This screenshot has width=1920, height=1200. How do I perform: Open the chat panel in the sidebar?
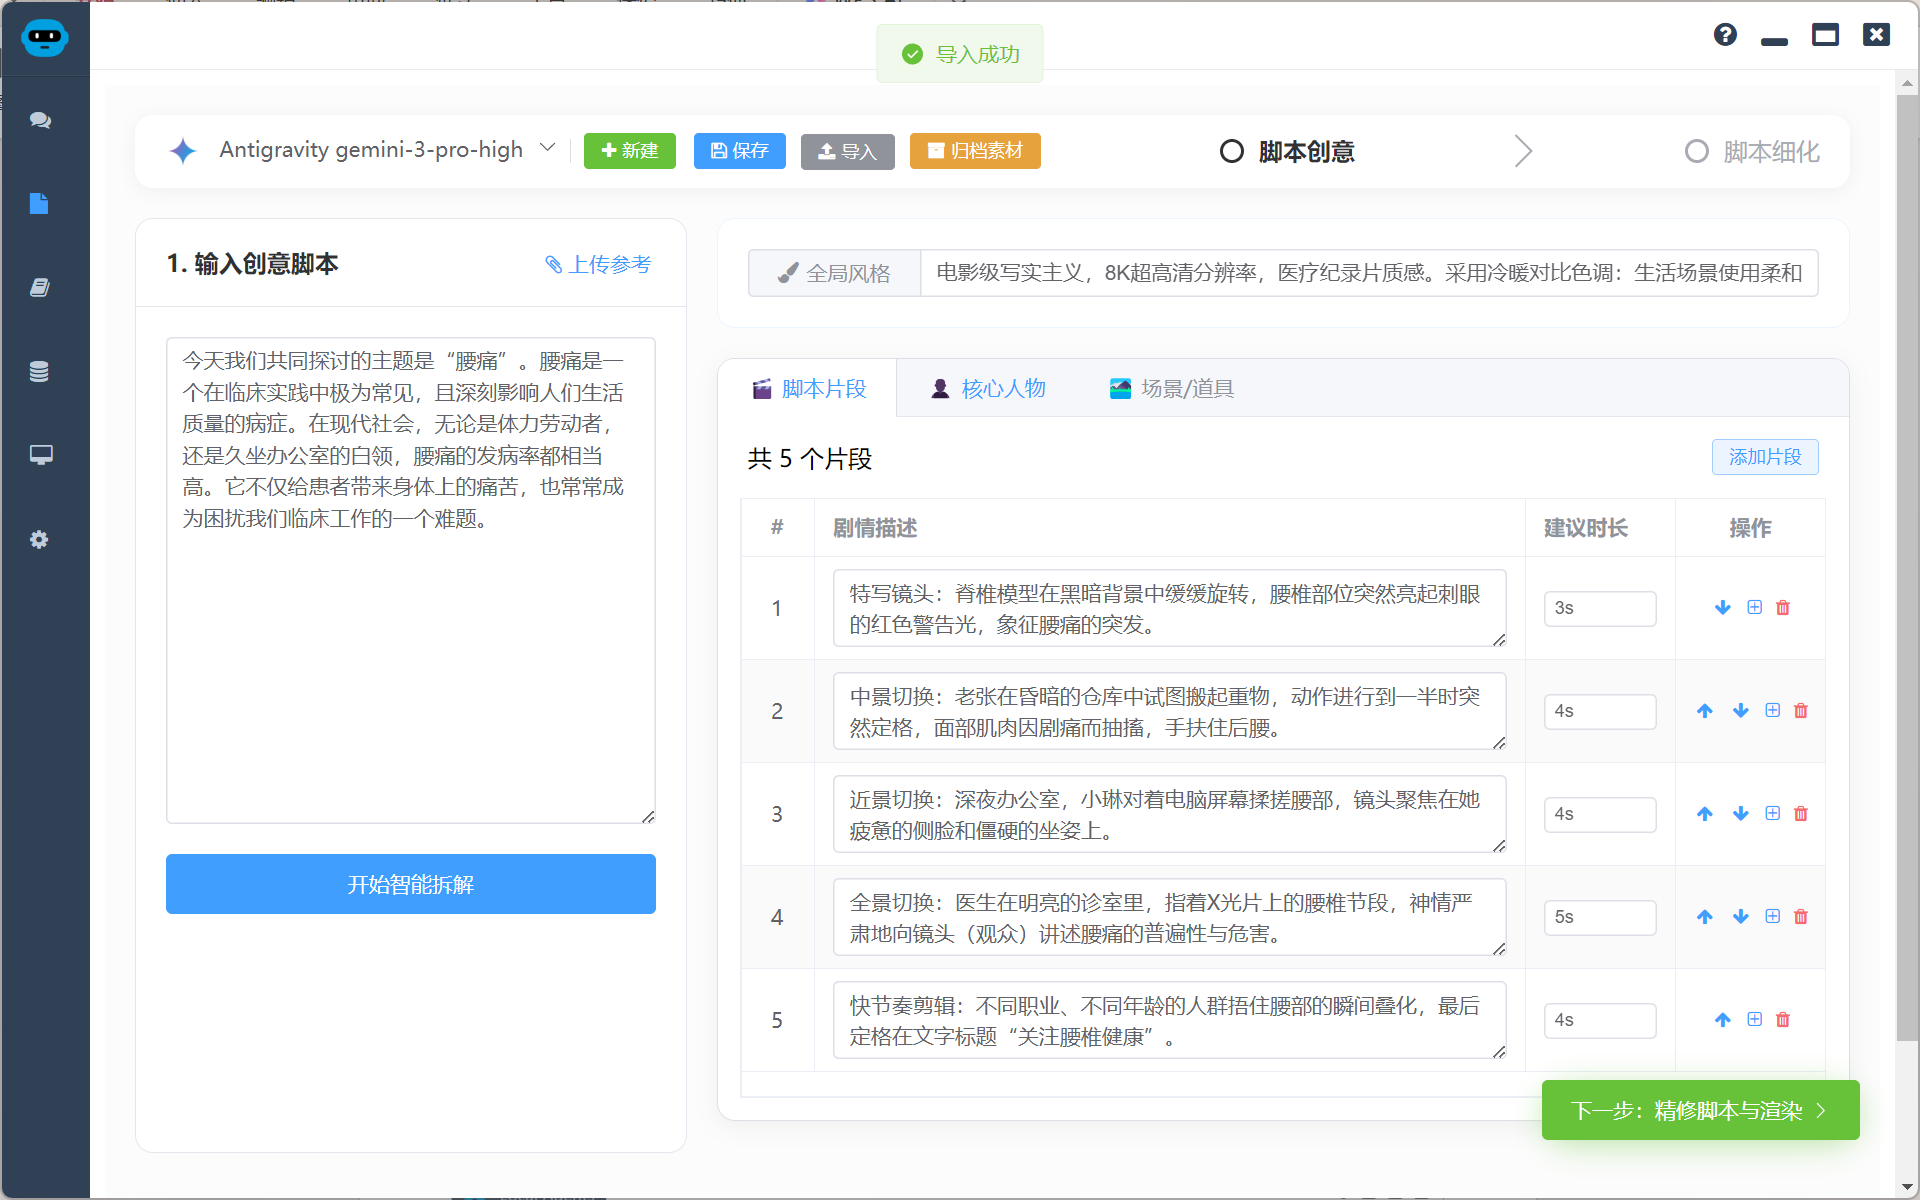point(40,120)
